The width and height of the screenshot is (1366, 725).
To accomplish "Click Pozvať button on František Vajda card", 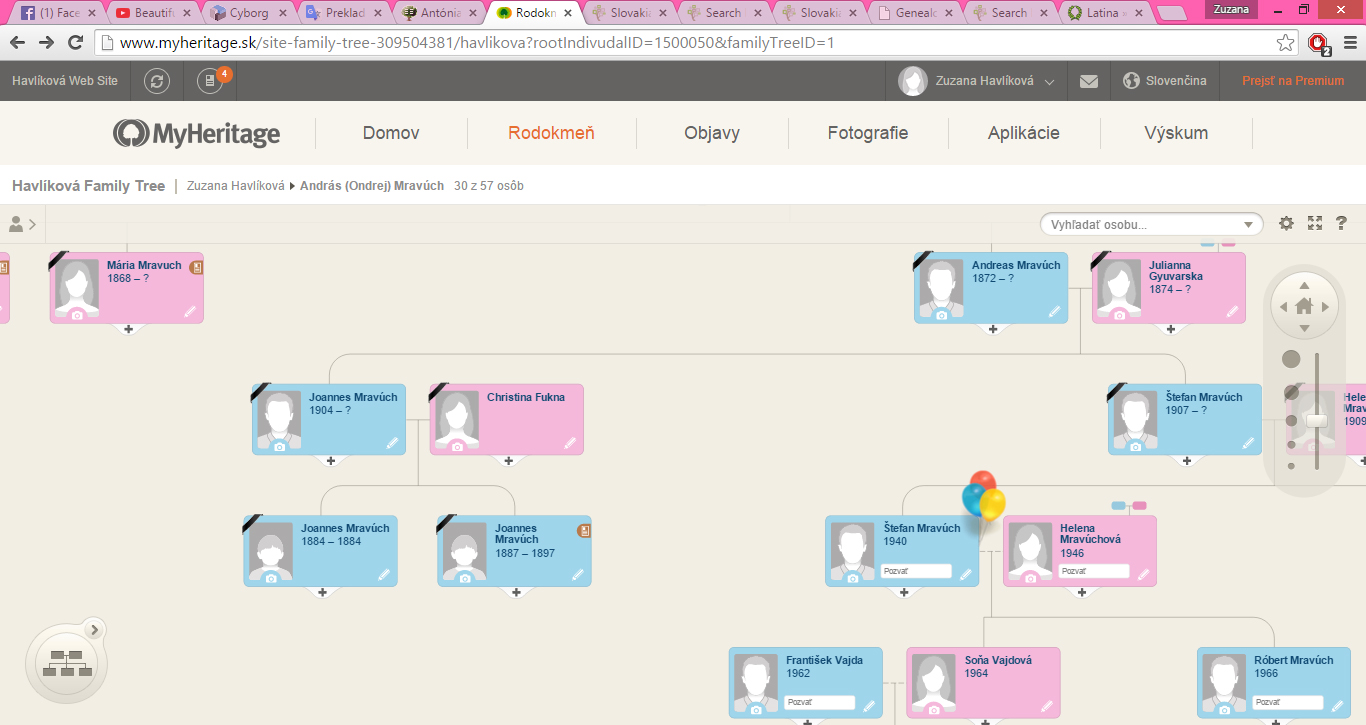I will click(819, 703).
